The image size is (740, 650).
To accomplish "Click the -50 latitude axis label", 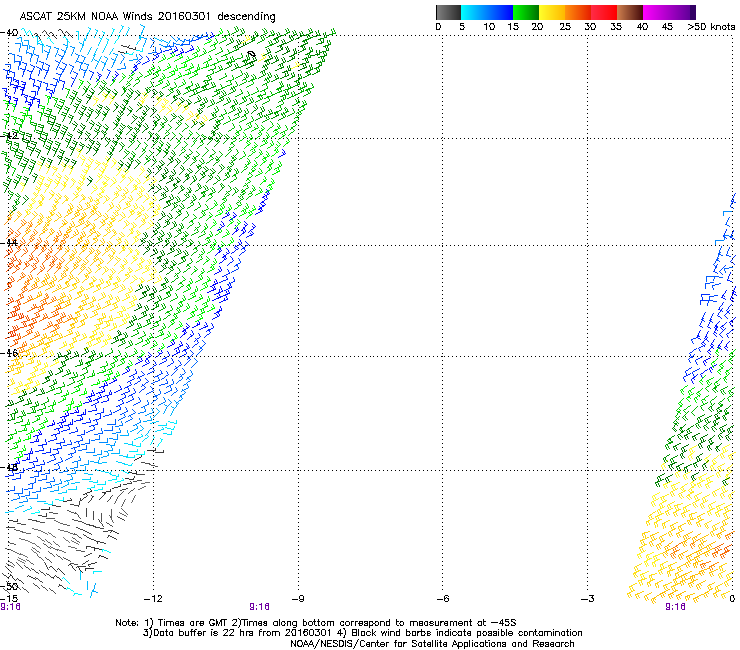I will [x=9, y=586].
